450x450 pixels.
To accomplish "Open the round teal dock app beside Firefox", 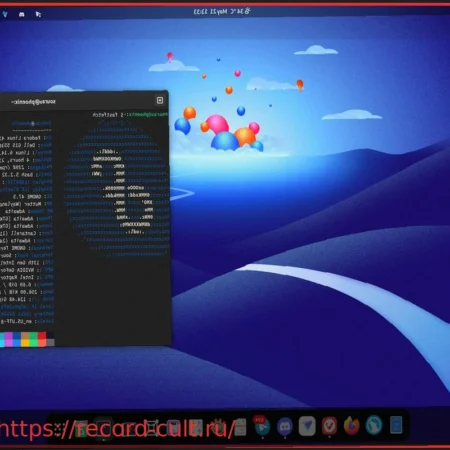I will 374,426.
